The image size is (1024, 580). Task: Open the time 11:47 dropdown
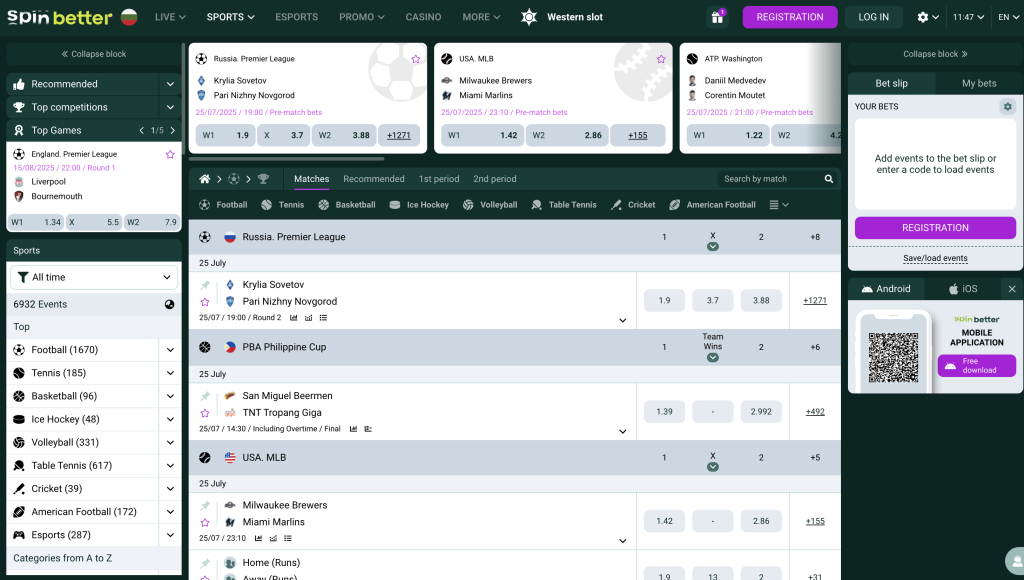click(x=968, y=17)
